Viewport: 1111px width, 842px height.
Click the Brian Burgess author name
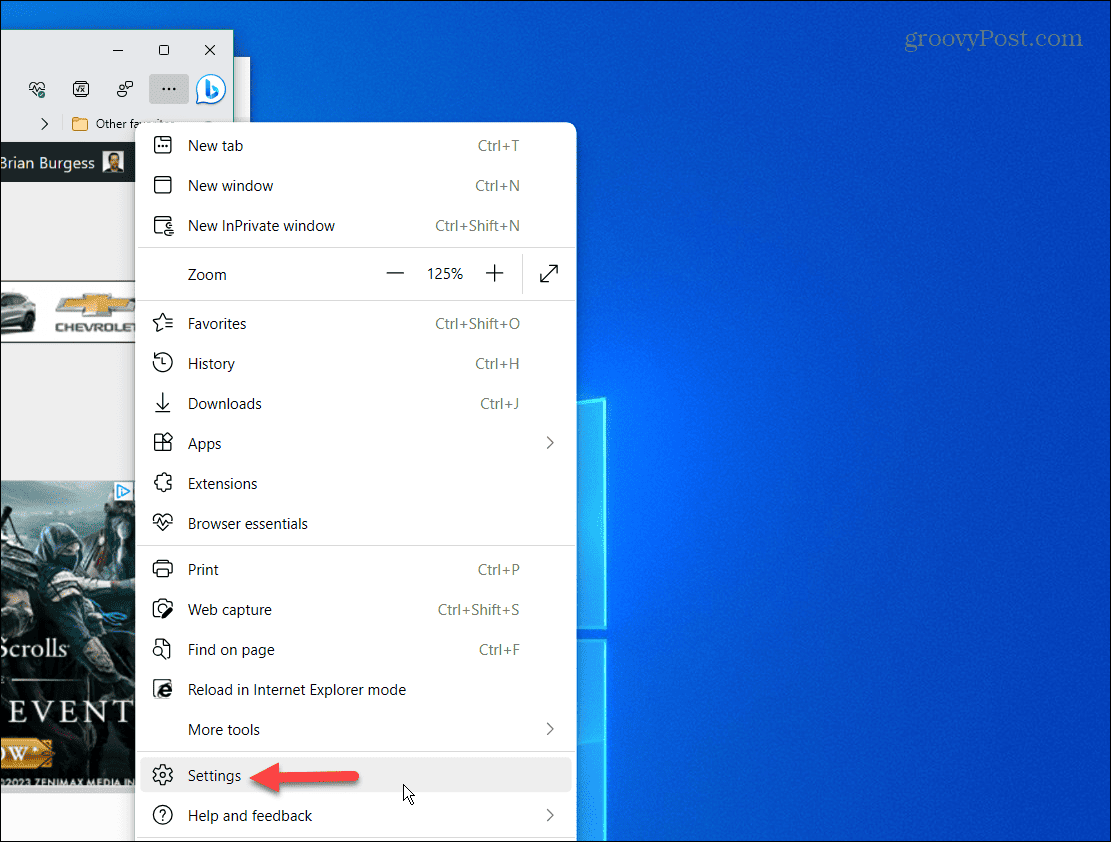pyautogui.click(x=47, y=163)
